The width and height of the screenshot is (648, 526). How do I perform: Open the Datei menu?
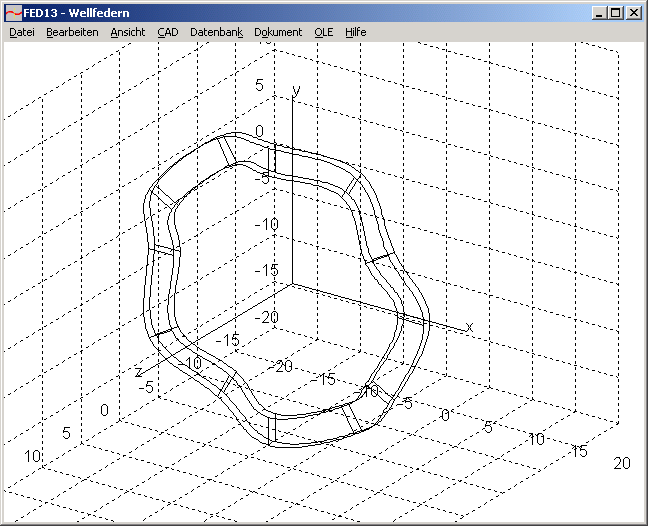(x=21, y=32)
